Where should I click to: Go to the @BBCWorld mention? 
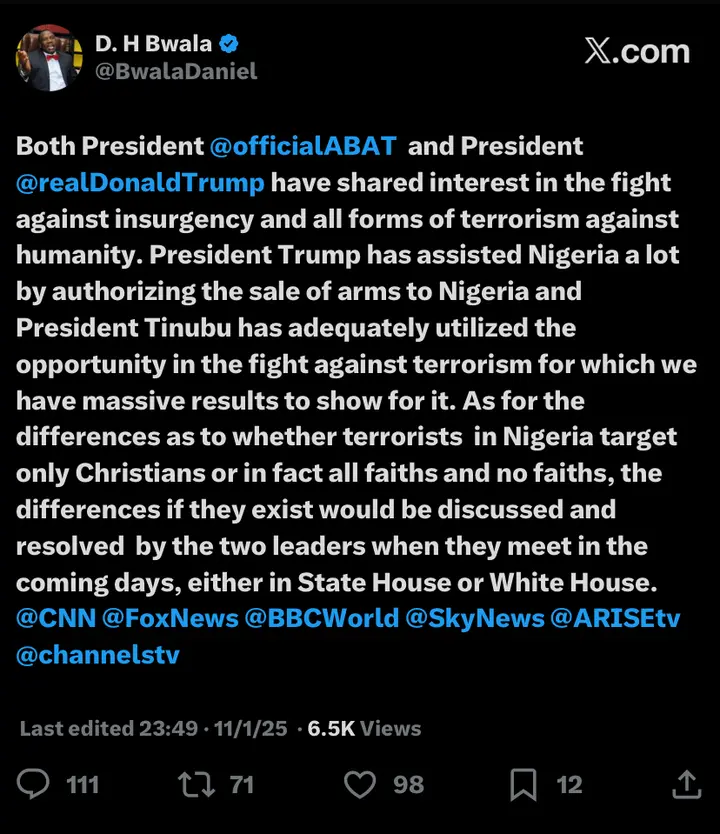pyautogui.click(x=322, y=618)
